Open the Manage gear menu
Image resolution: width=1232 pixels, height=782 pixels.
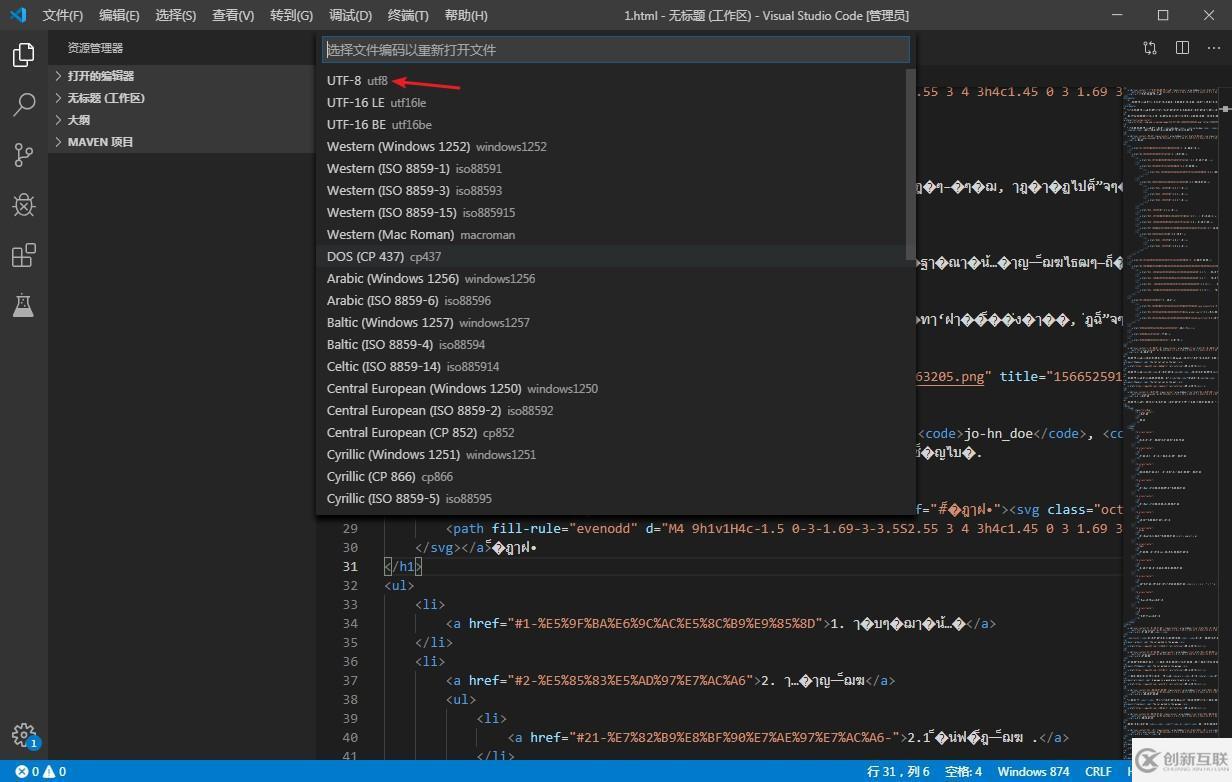point(25,734)
